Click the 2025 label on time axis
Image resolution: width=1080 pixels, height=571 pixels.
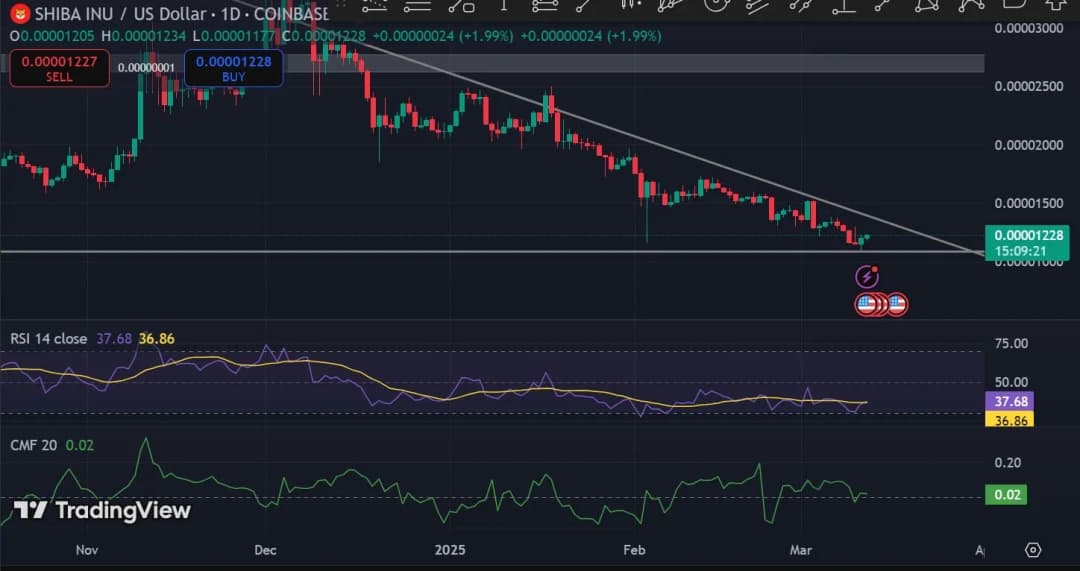coord(453,550)
